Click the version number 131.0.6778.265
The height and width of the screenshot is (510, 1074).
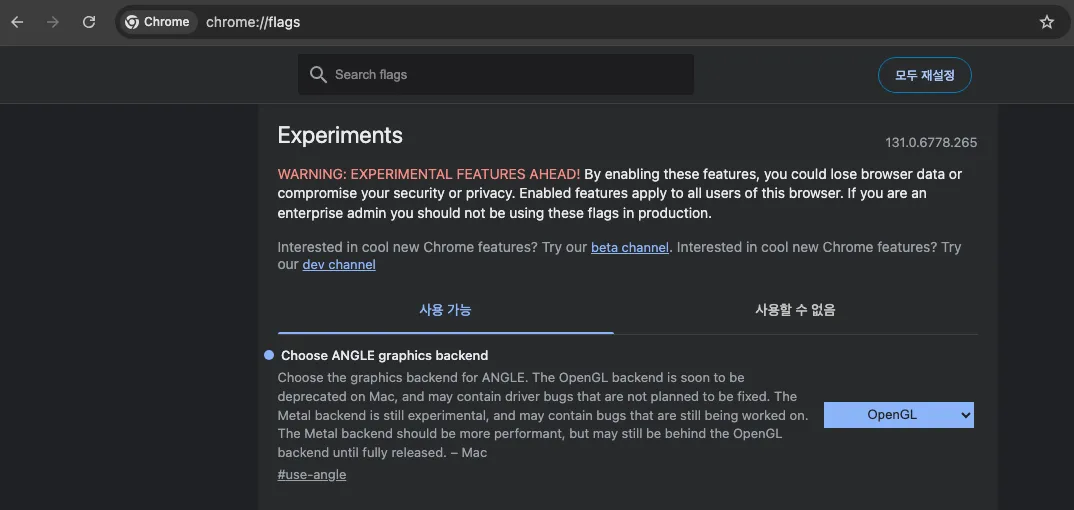tap(930, 143)
